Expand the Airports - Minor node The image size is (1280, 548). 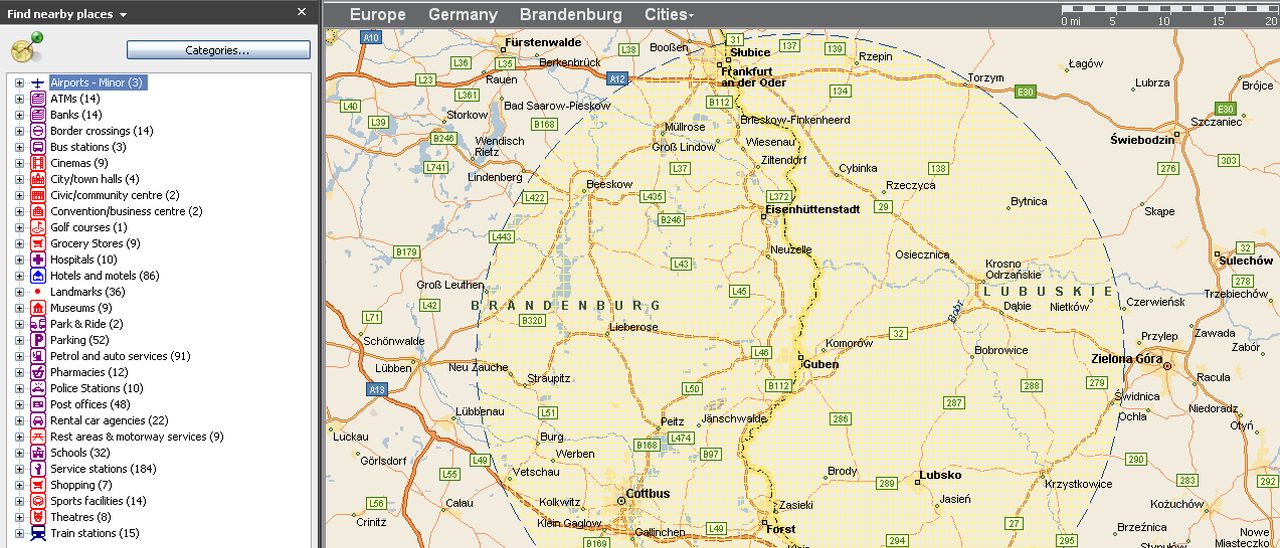(19, 83)
